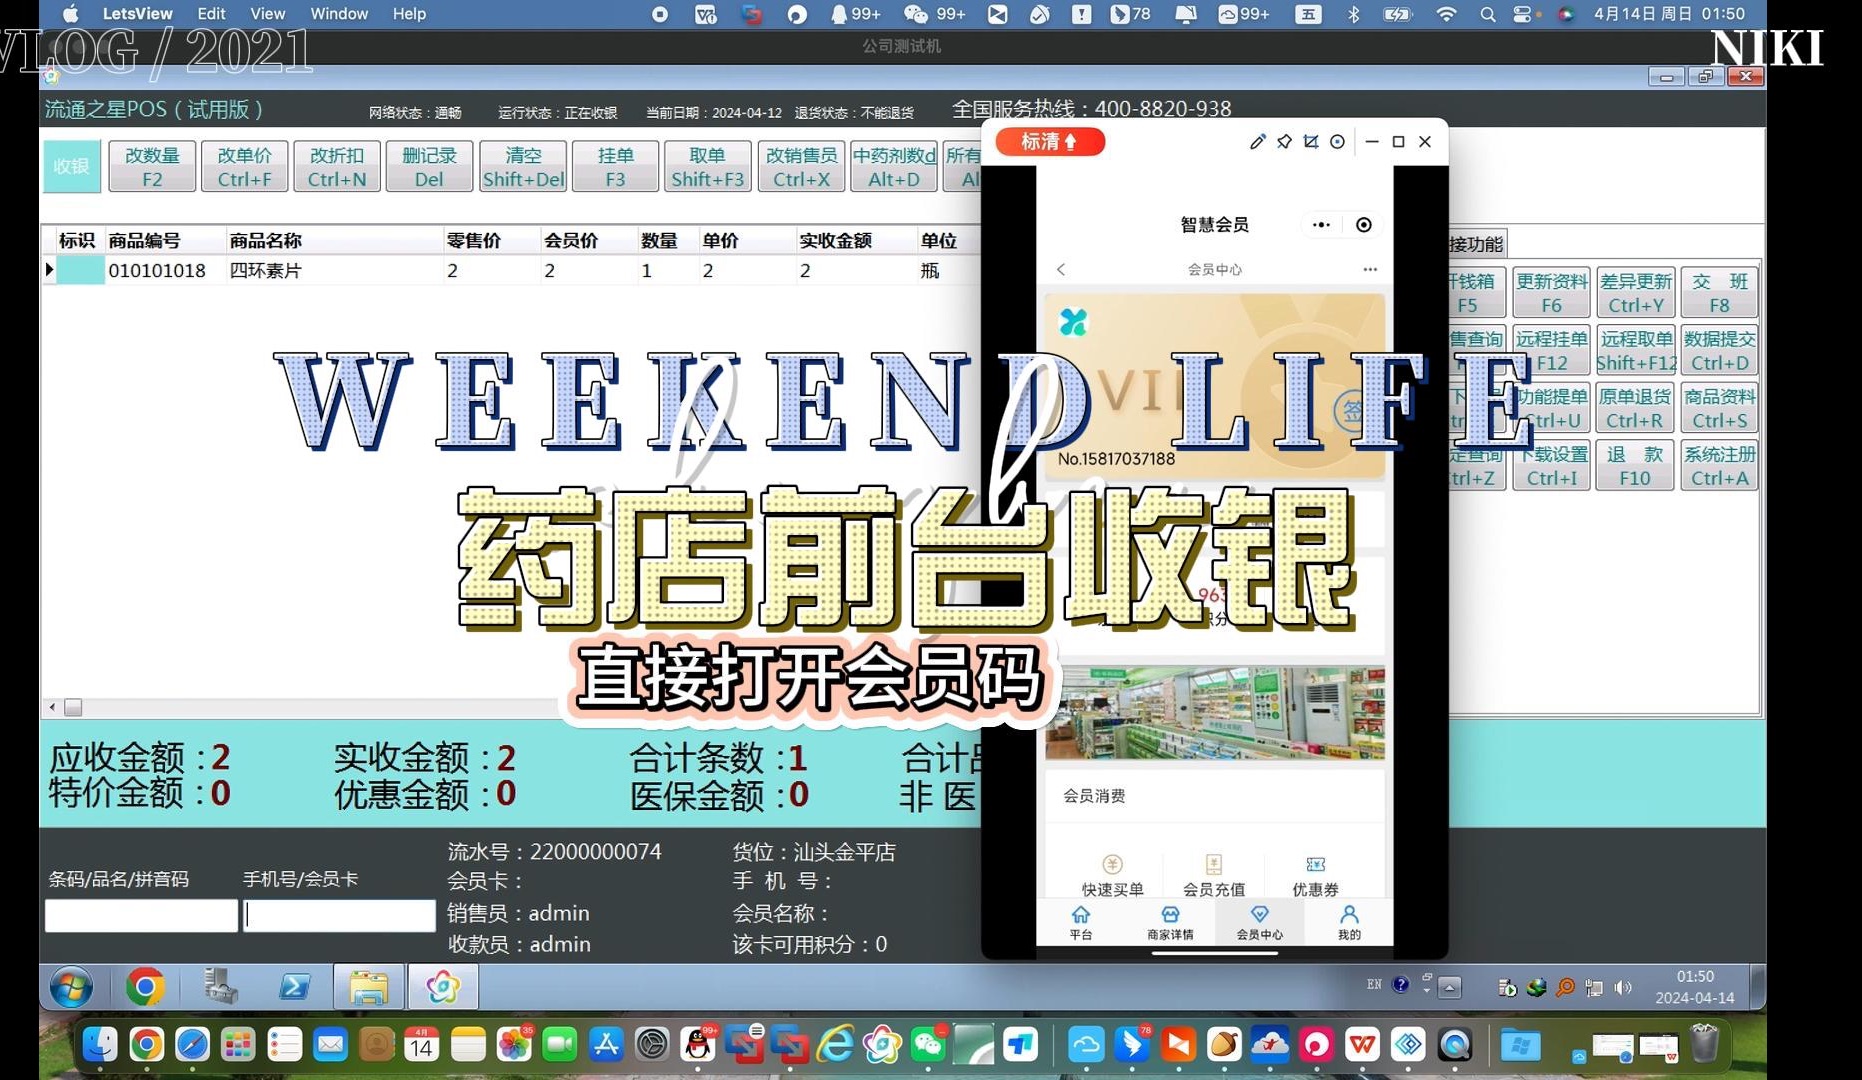Click the 标清 quality toggle button
Viewport: 1862px width, 1080px height.
[1050, 142]
